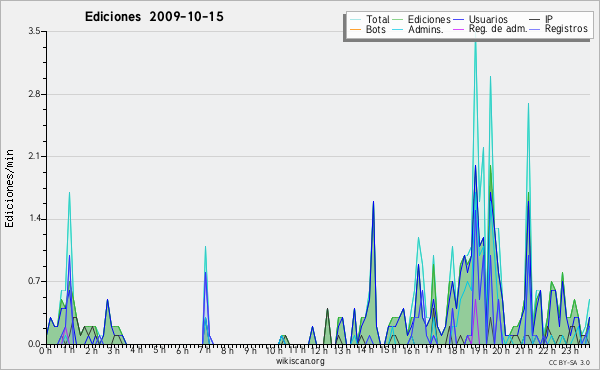Click the 19 h marker on time axis
Screen dimensions: 600x370
pos(476,351)
